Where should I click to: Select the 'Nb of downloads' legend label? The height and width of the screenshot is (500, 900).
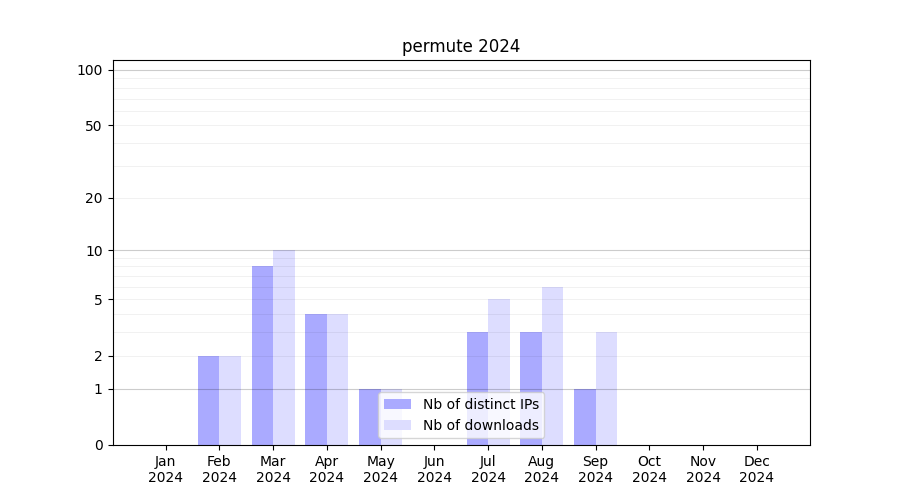click(x=480, y=425)
